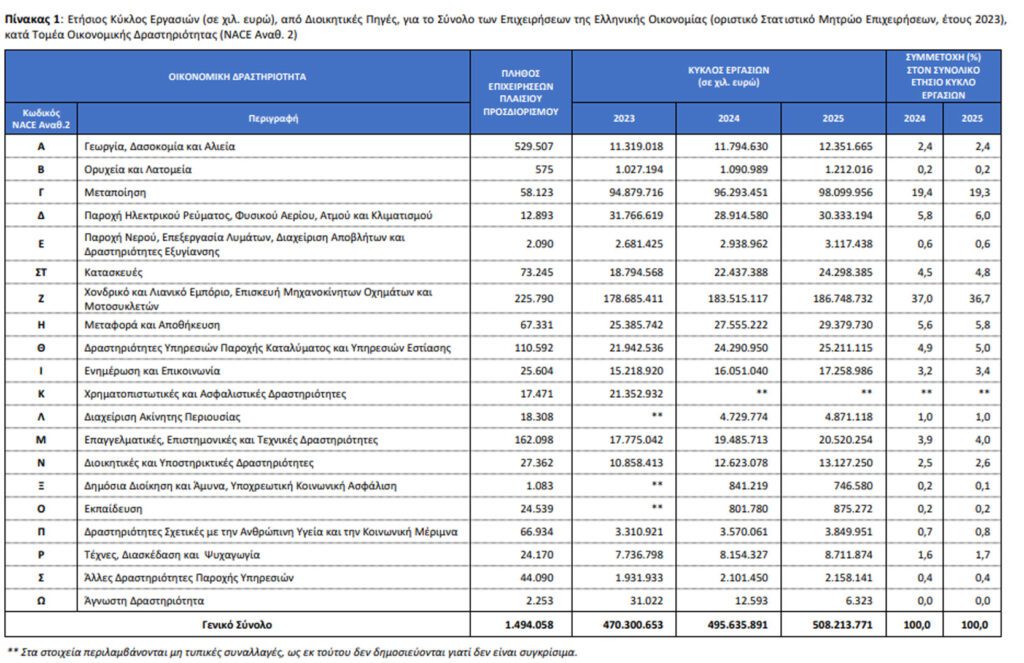Select the "Μεταποίηση" description cell
The image size is (1024, 663).
(115, 190)
